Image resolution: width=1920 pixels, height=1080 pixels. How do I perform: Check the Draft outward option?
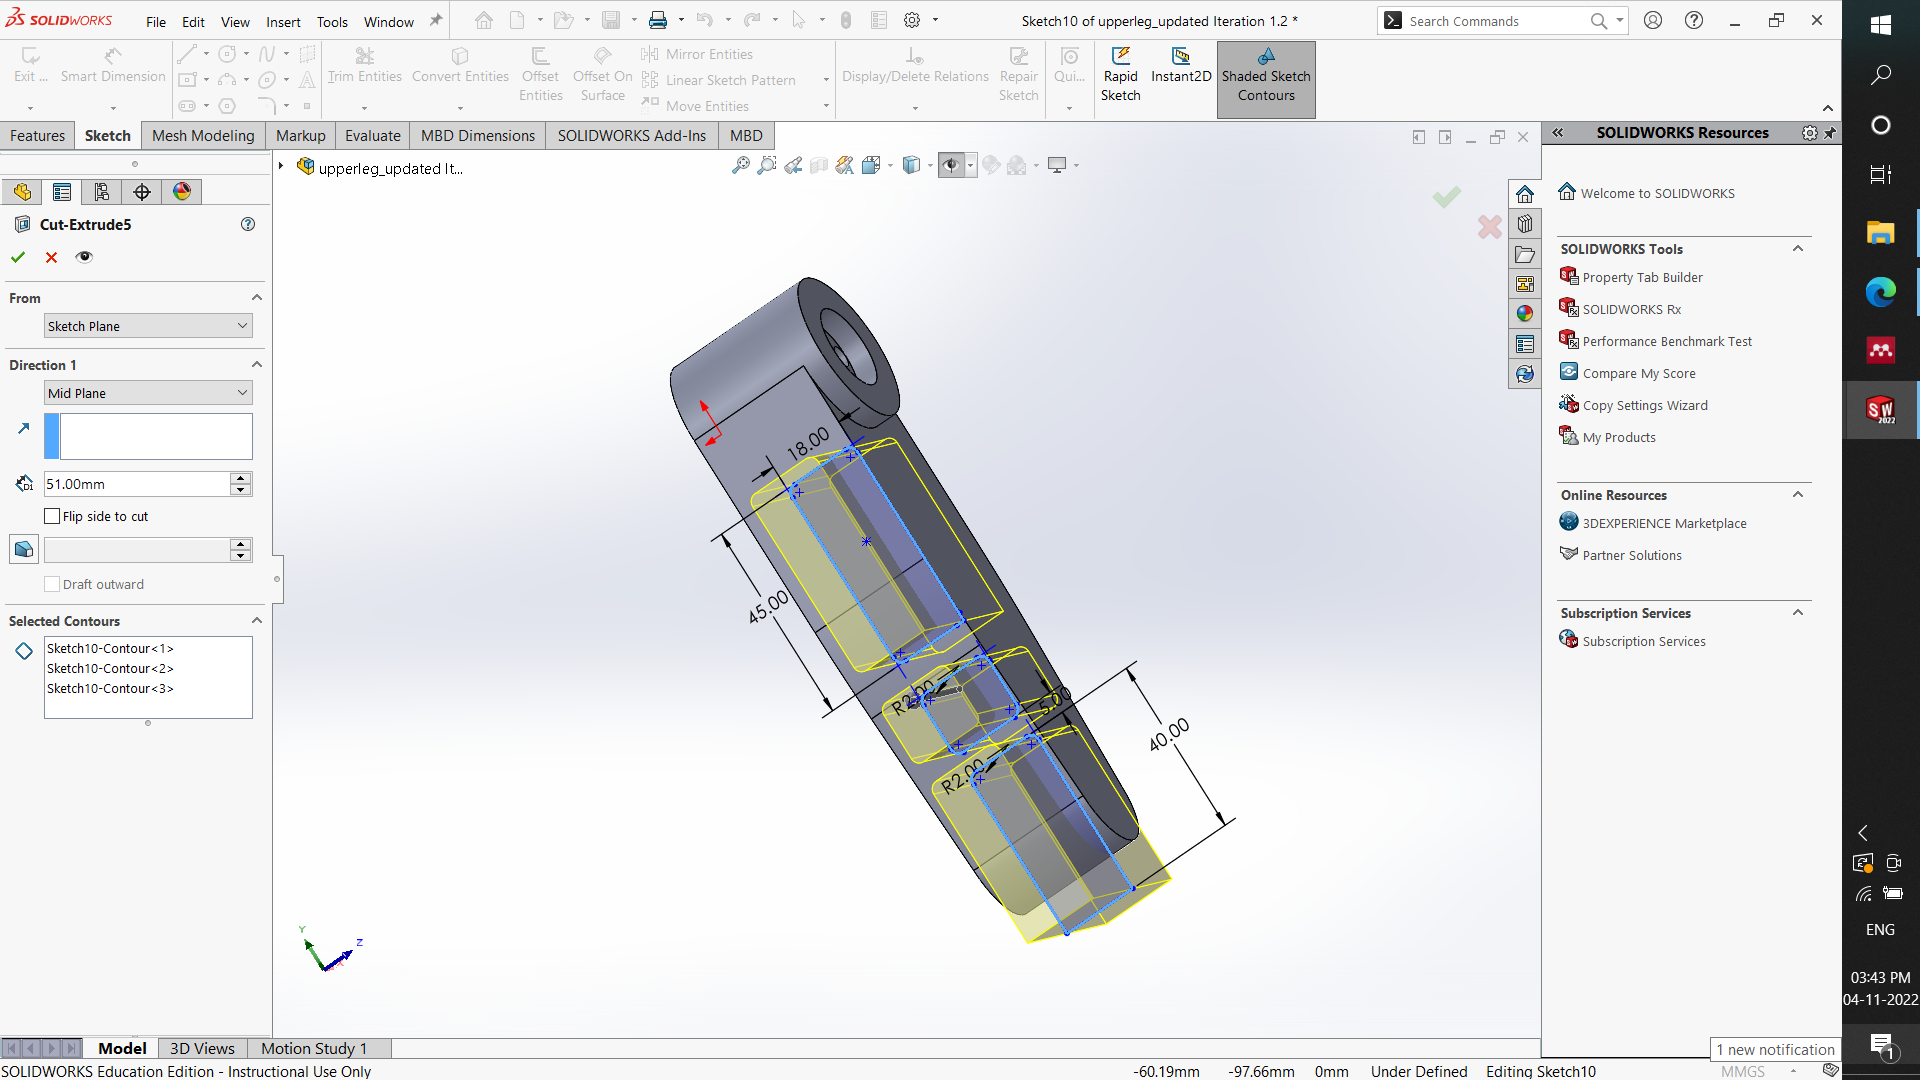[51, 584]
